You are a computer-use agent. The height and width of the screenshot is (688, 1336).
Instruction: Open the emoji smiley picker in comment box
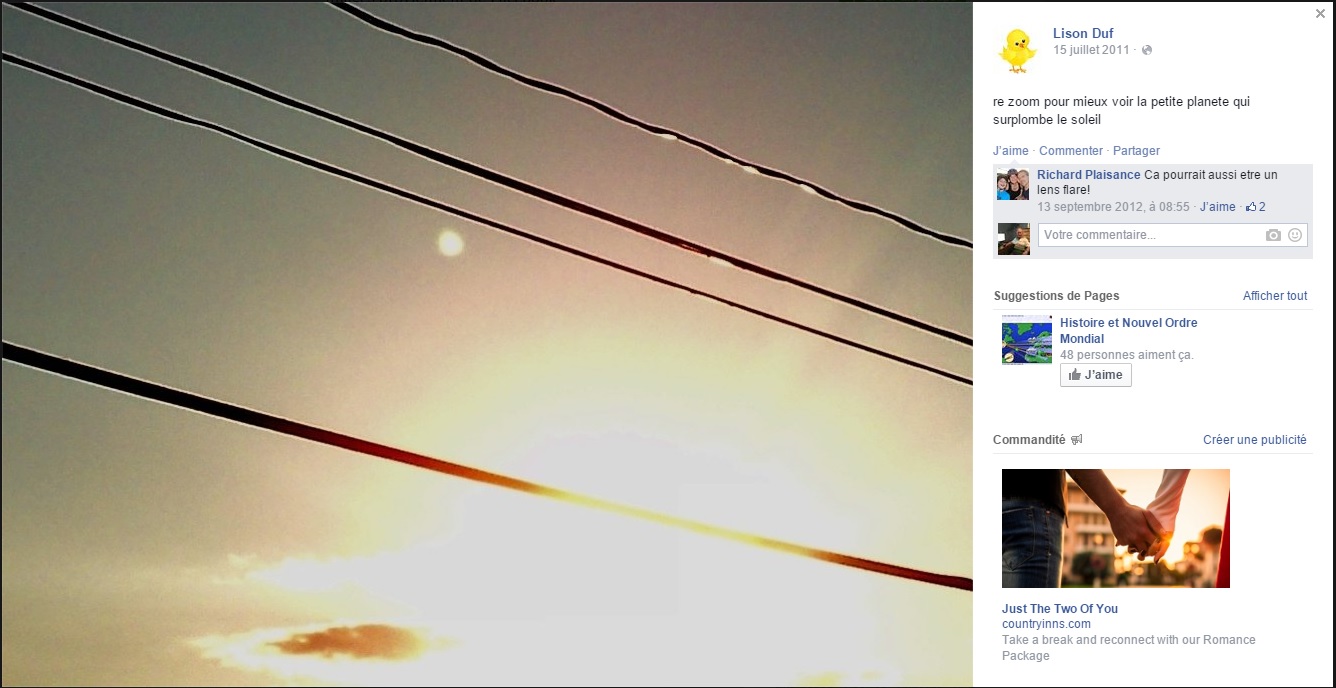1295,235
